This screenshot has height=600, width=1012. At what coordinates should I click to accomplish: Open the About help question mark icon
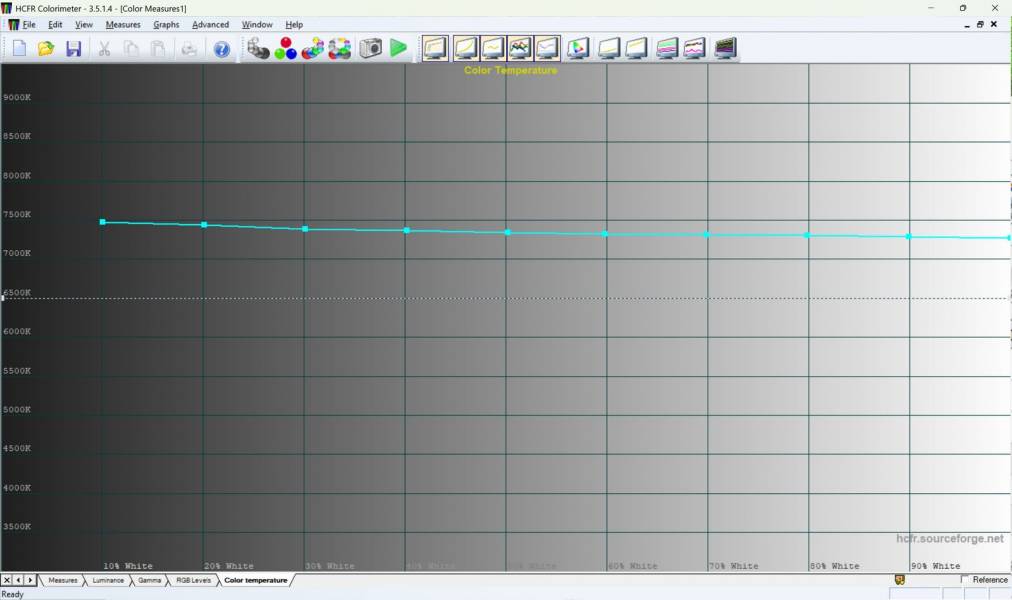pyautogui.click(x=222, y=48)
